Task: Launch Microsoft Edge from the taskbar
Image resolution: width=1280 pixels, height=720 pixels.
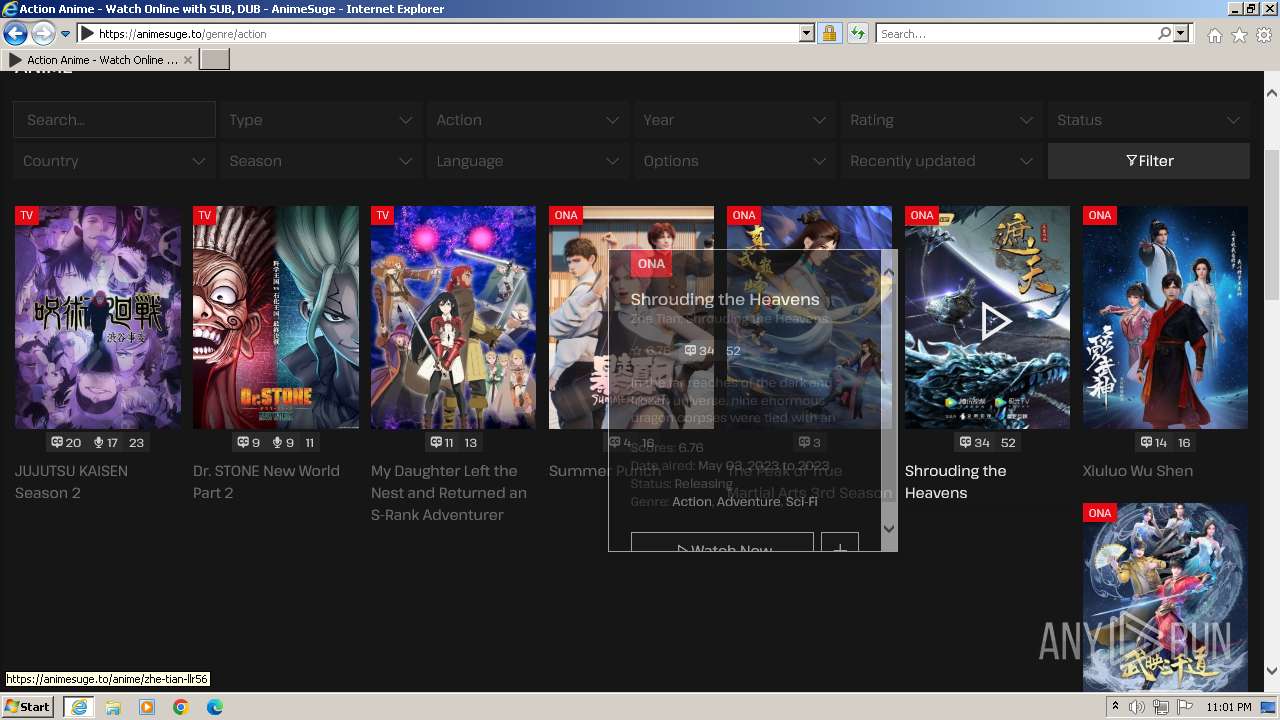Action: coord(215,707)
